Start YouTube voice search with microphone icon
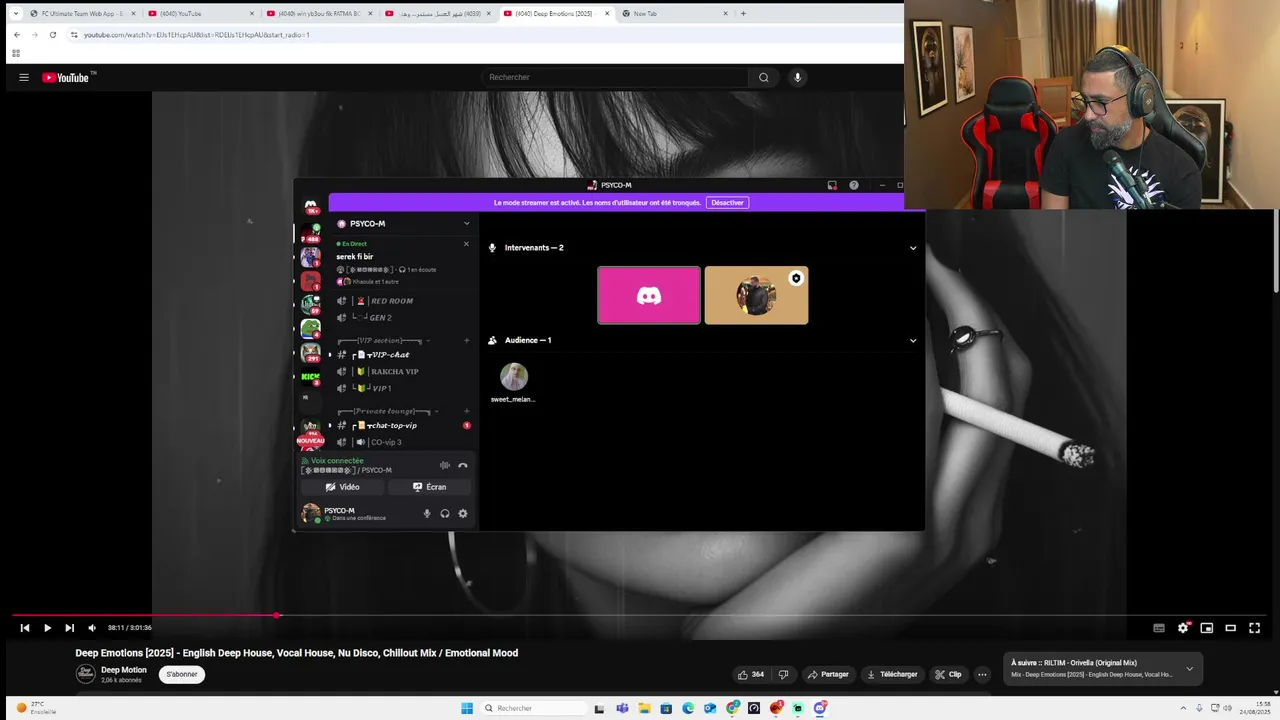1280x720 pixels. [797, 77]
